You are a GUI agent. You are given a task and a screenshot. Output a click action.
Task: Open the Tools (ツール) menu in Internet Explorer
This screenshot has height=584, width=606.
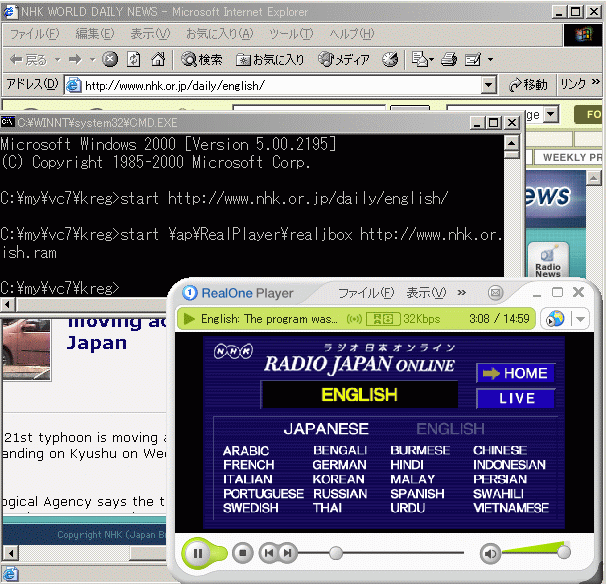pyautogui.click(x=291, y=34)
